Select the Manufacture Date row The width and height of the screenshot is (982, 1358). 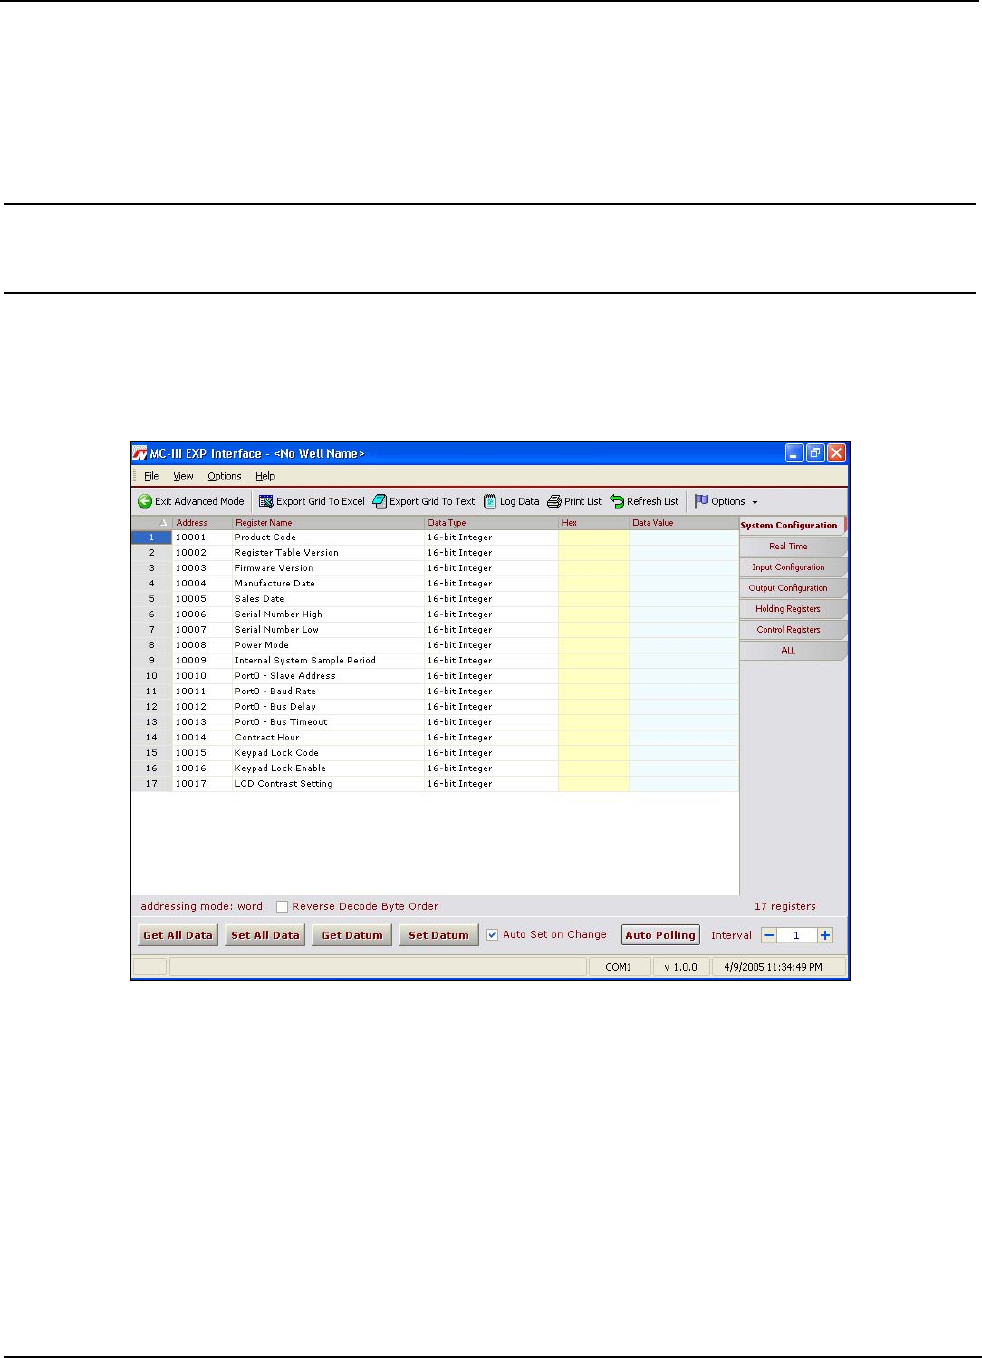435,583
